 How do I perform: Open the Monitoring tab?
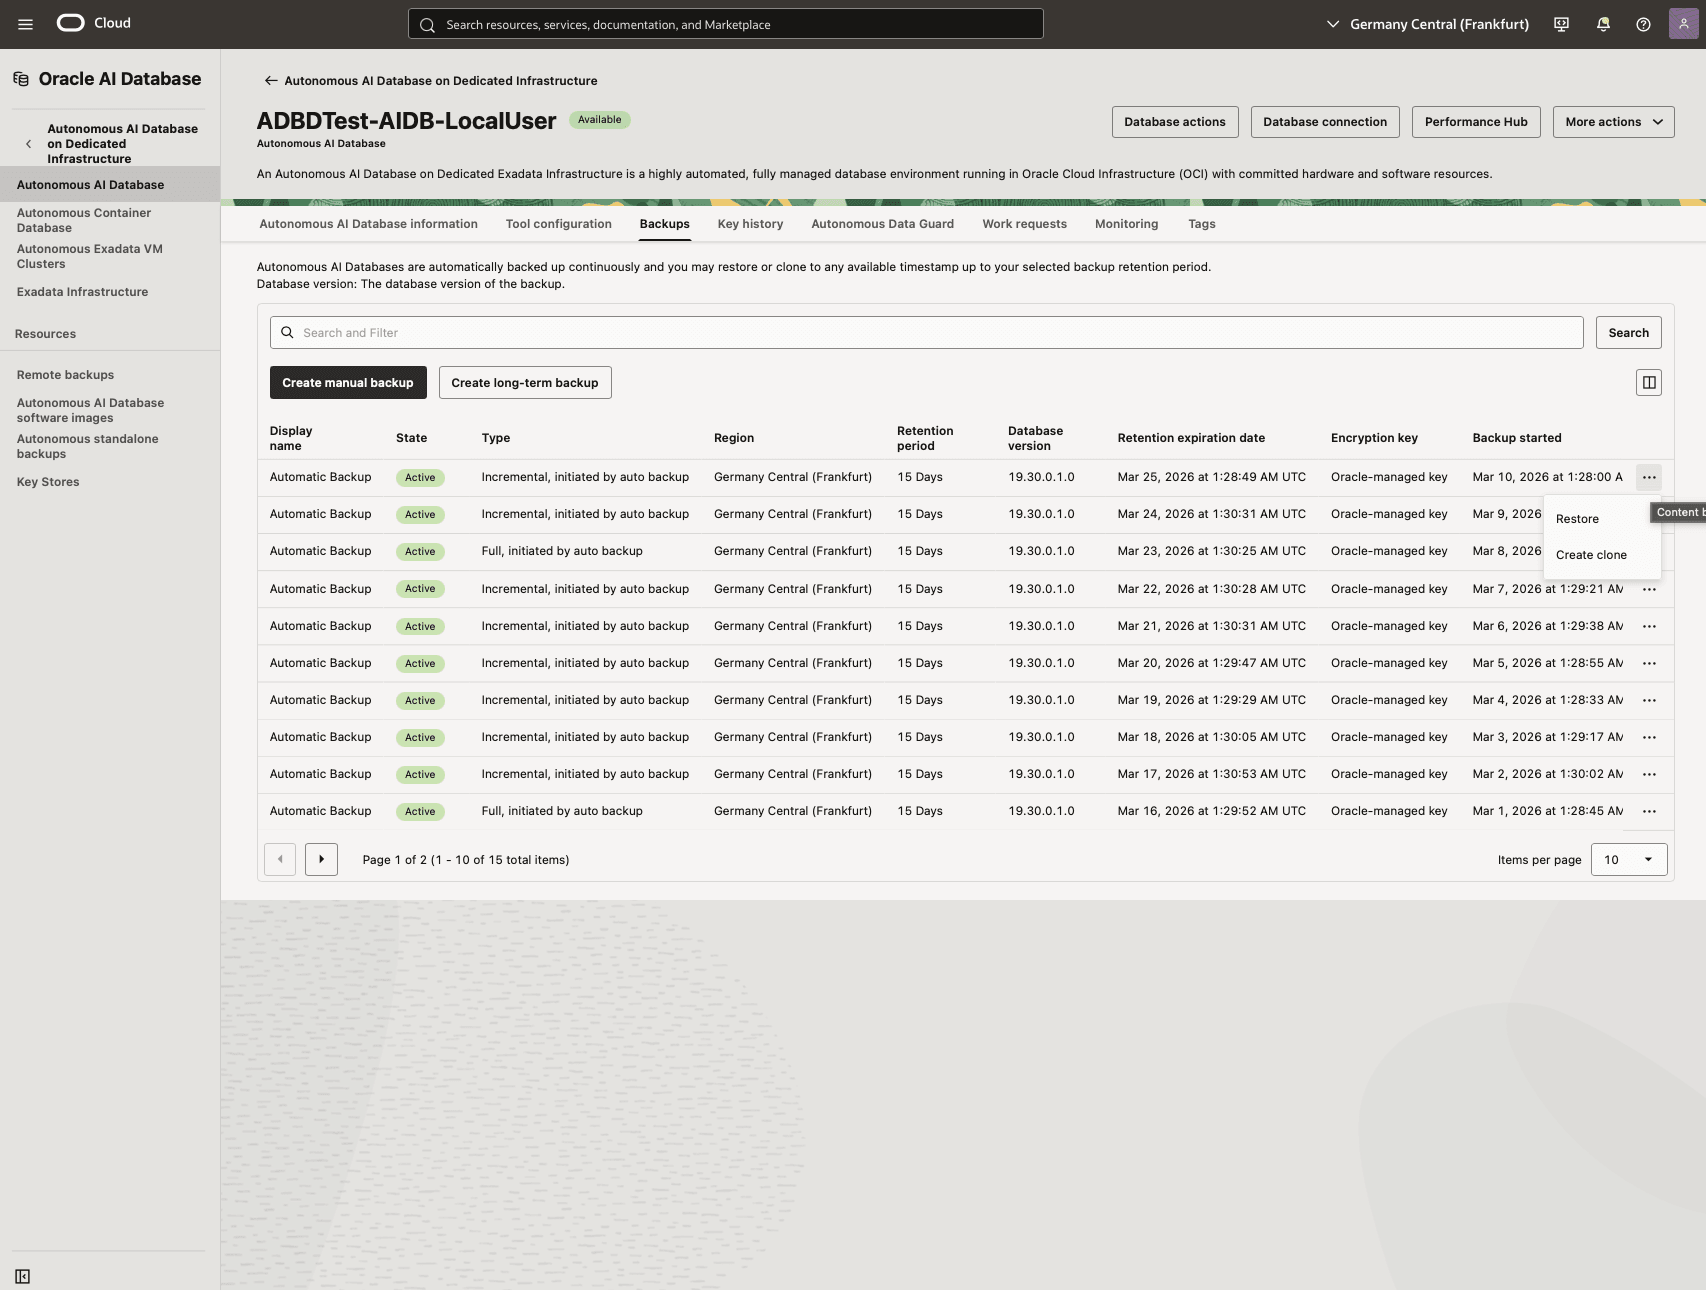pyautogui.click(x=1126, y=224)
